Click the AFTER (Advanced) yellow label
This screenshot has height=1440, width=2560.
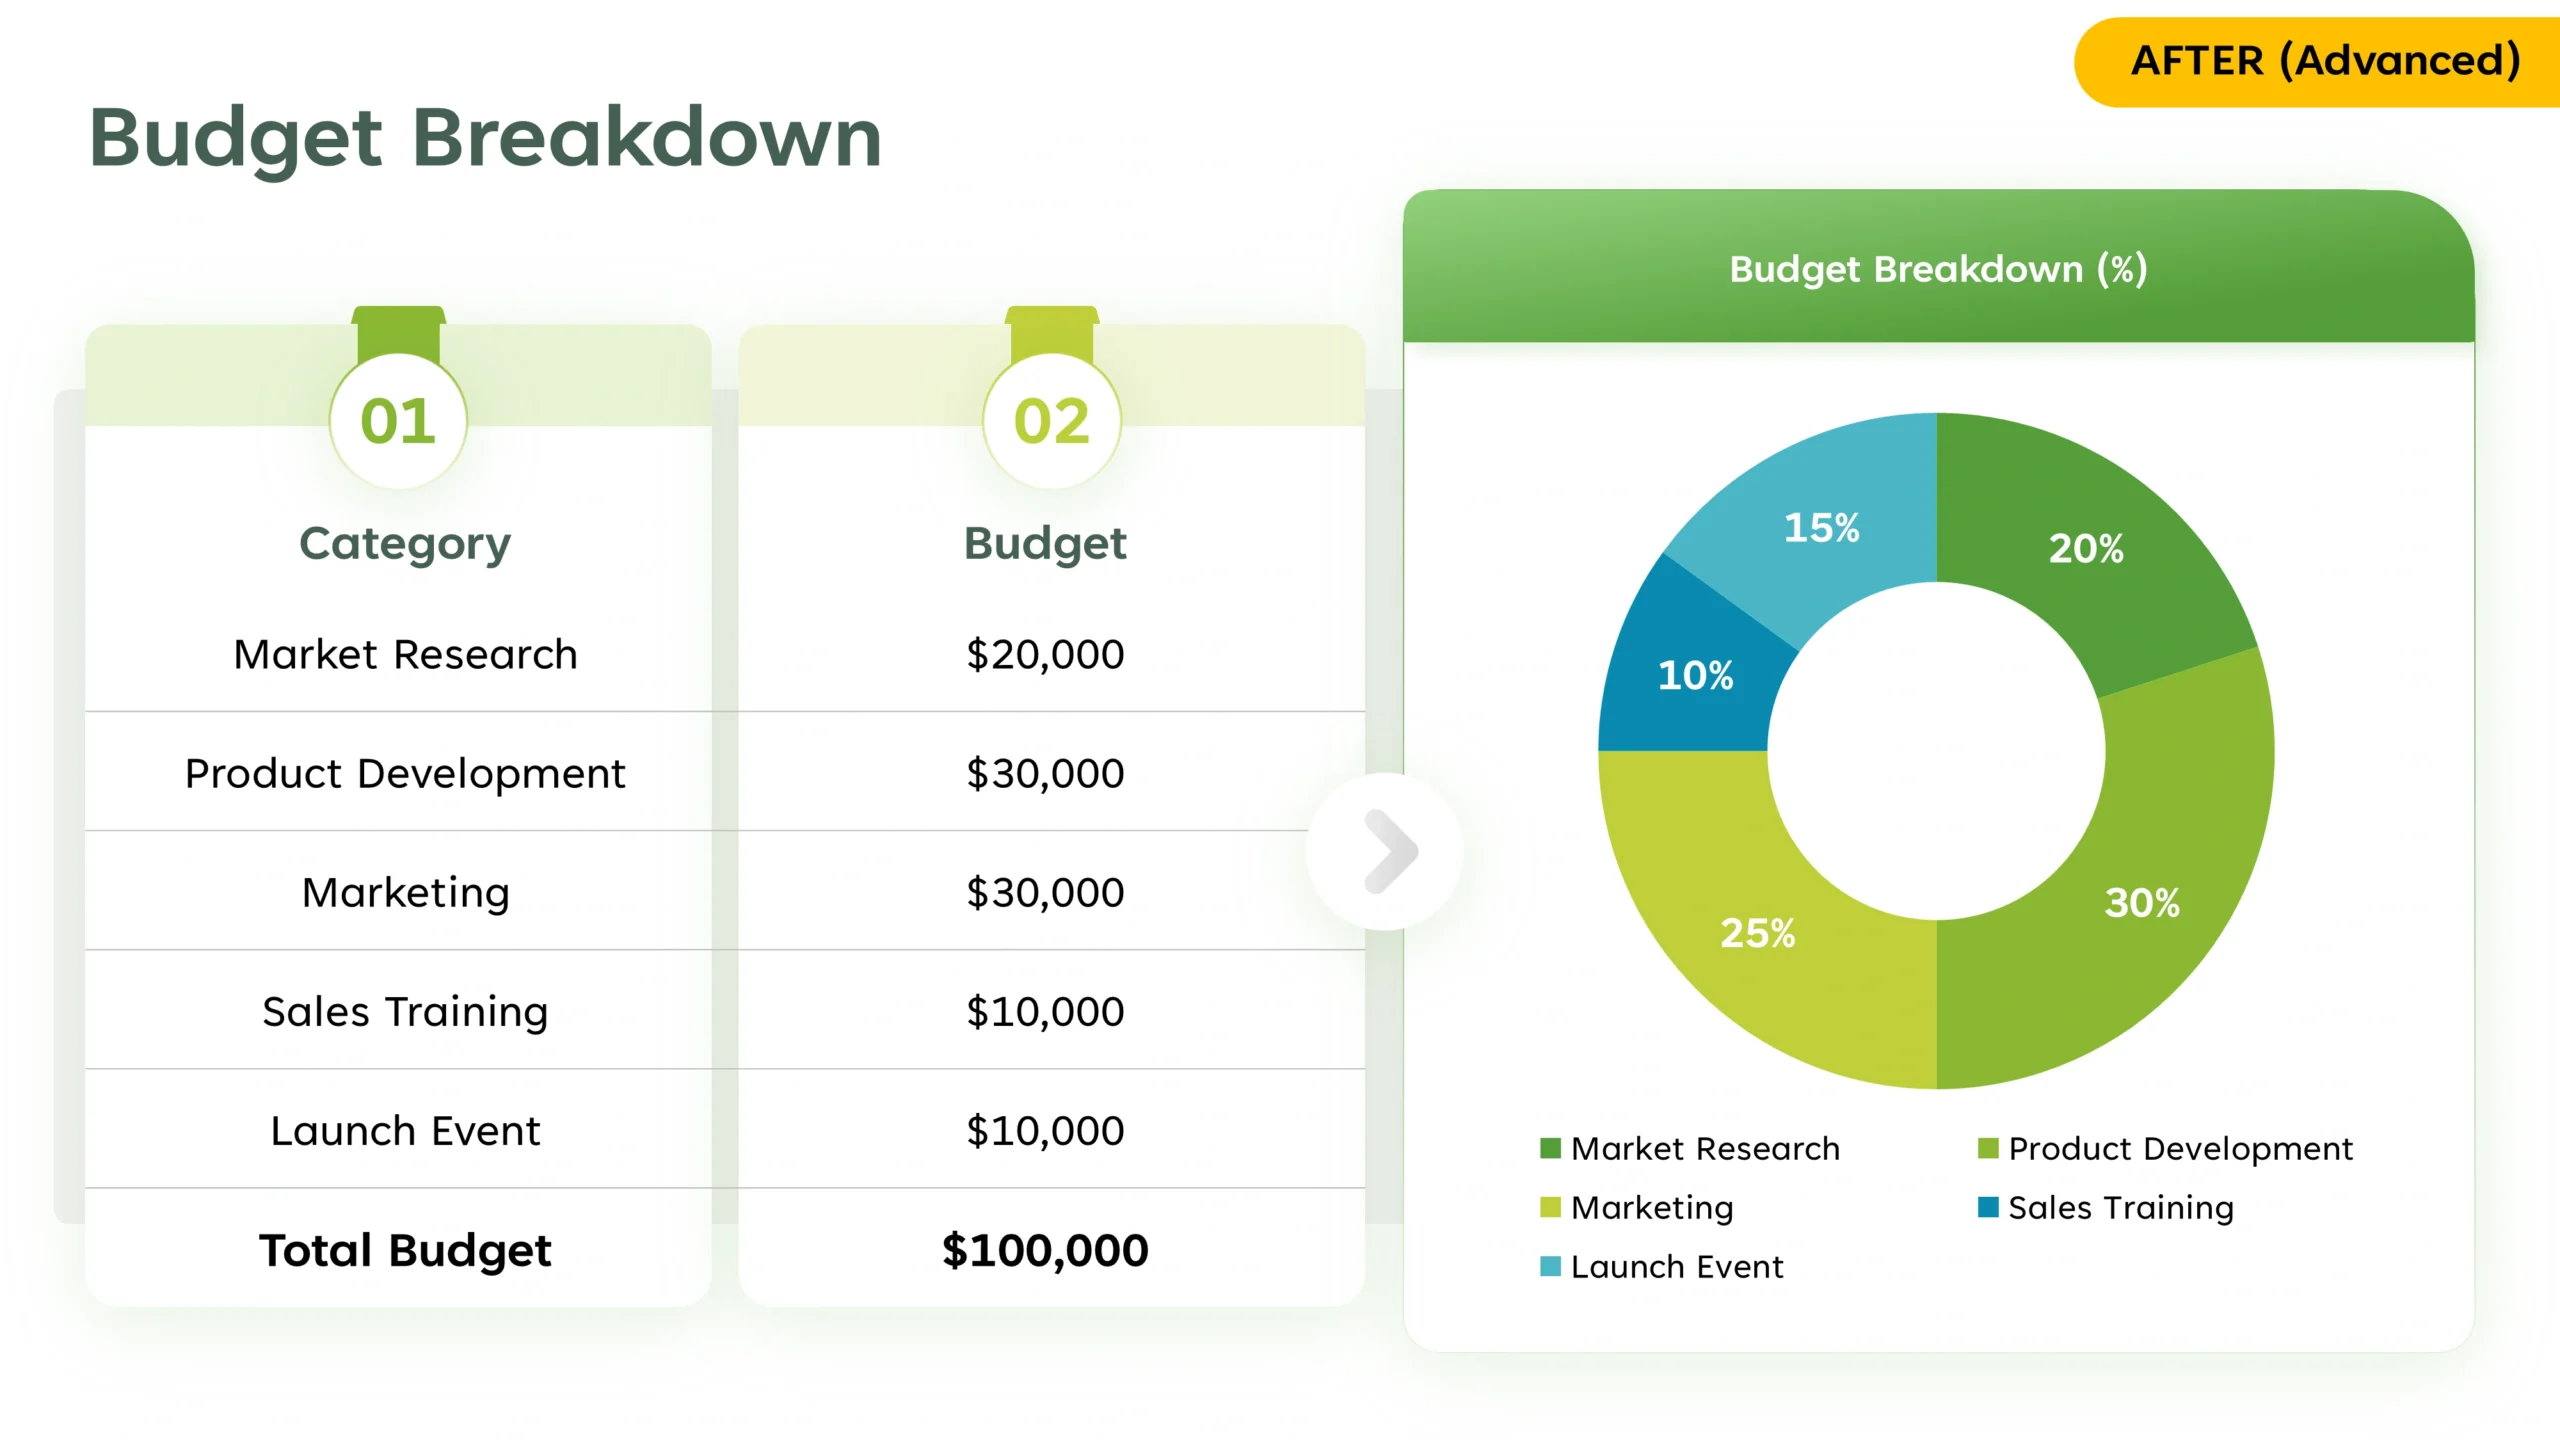coord(2324,62)
